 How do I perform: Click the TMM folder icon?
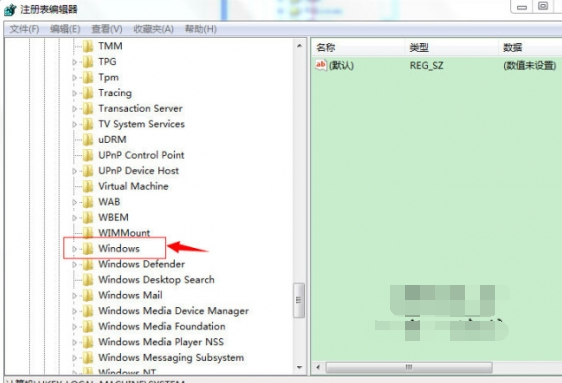pyautogui.click(x=88, y=46)
